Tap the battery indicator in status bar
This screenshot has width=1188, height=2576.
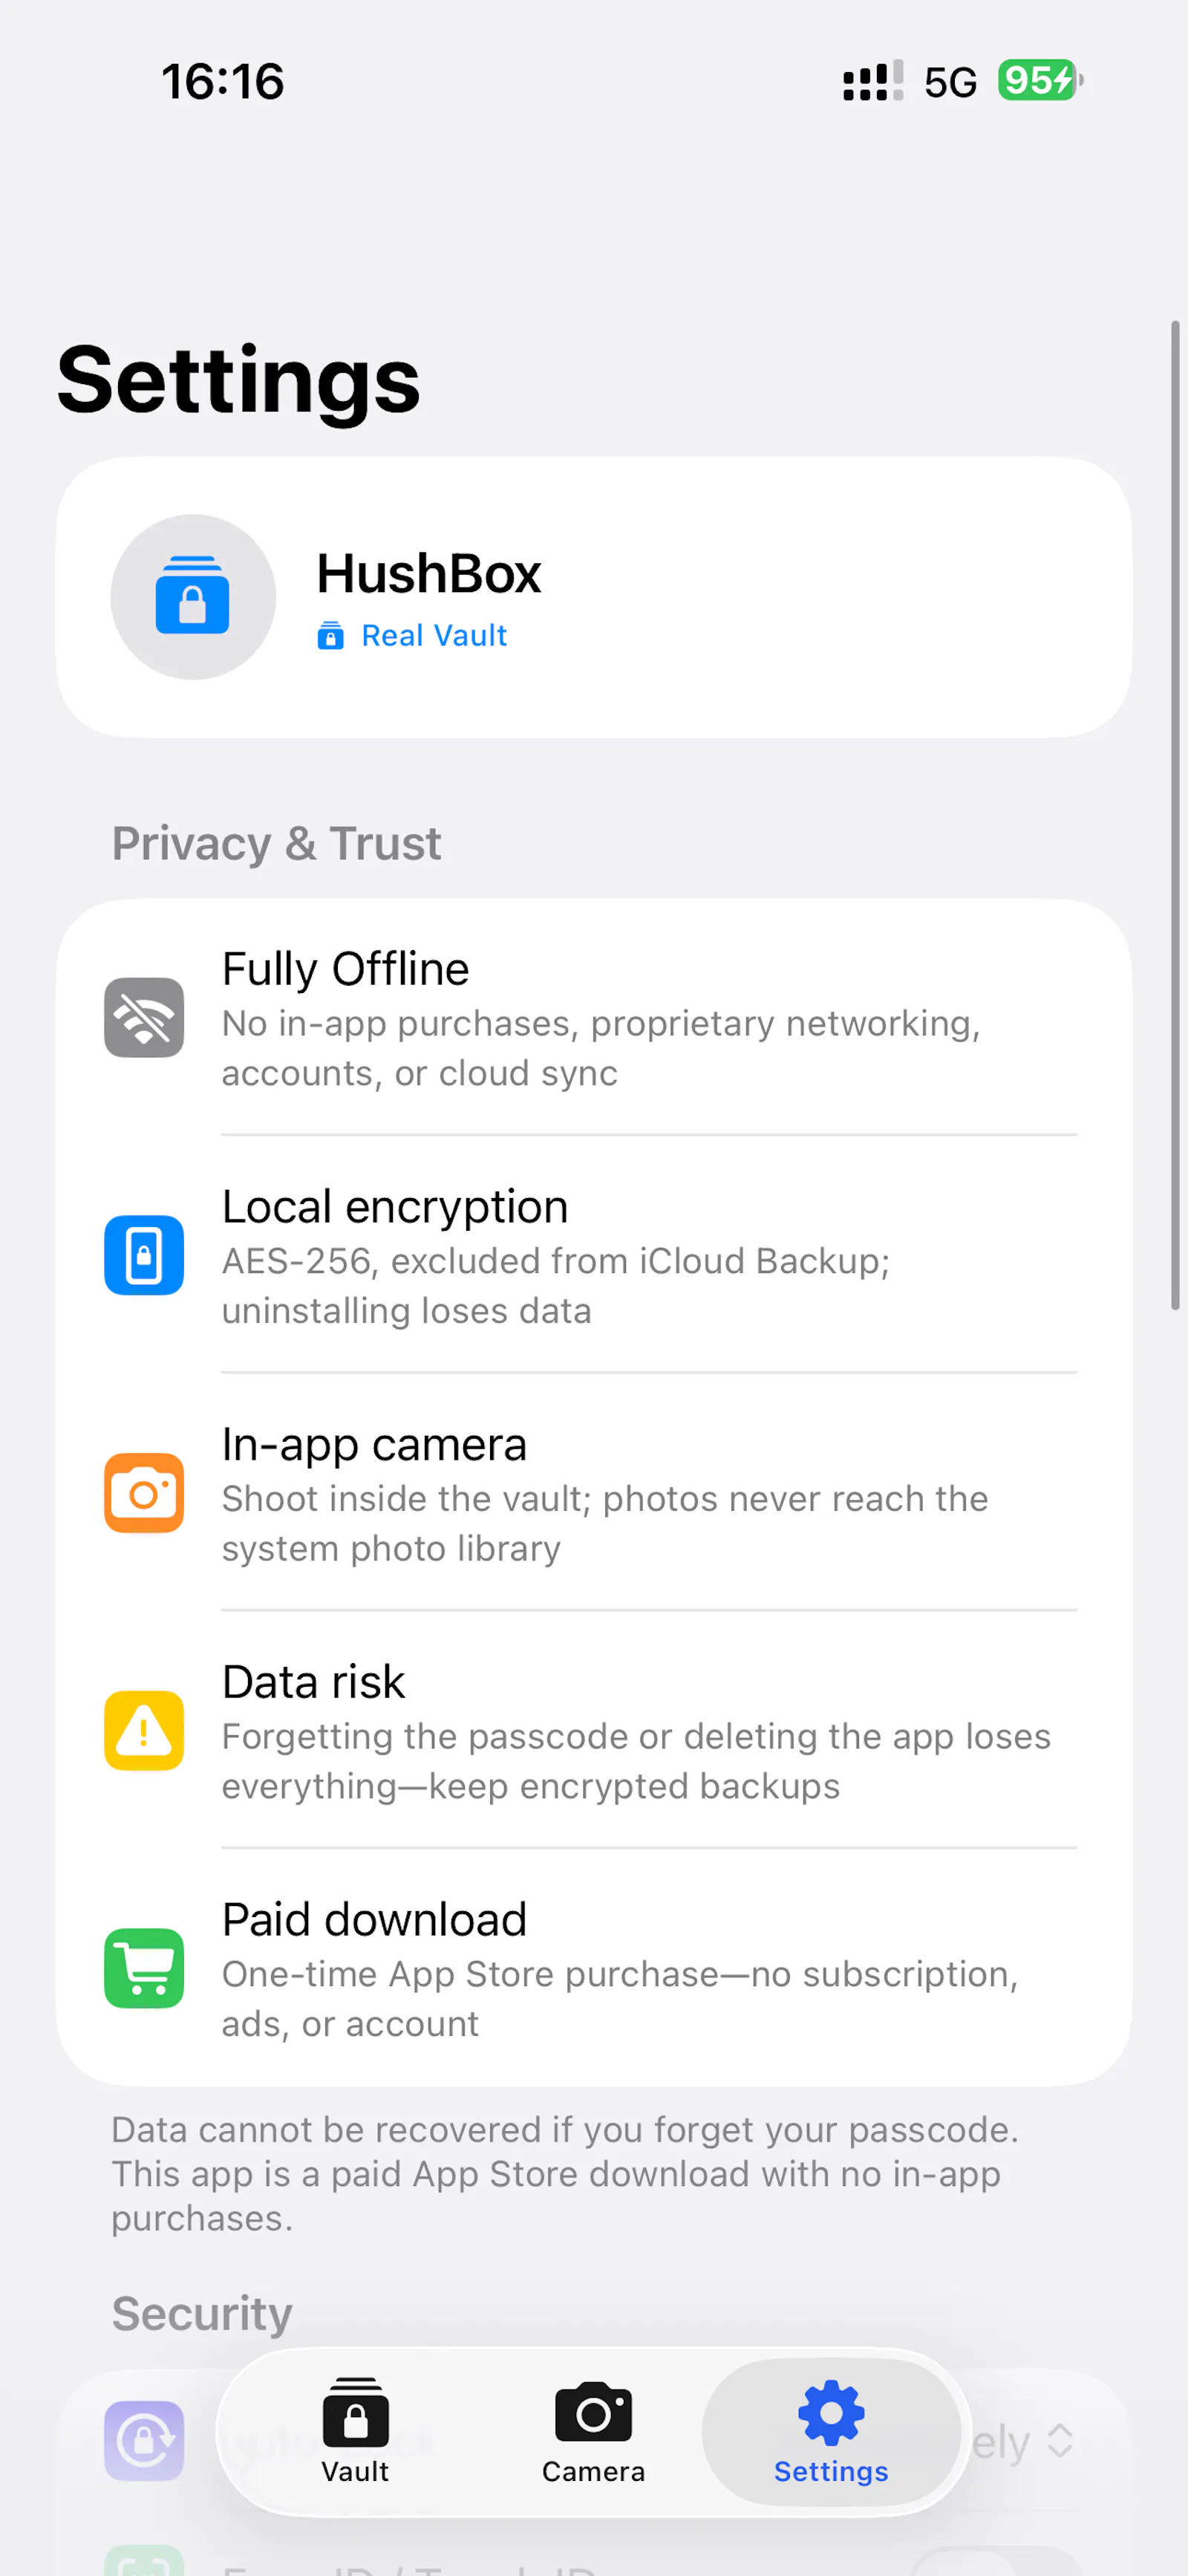click(x=1040, y=80)
